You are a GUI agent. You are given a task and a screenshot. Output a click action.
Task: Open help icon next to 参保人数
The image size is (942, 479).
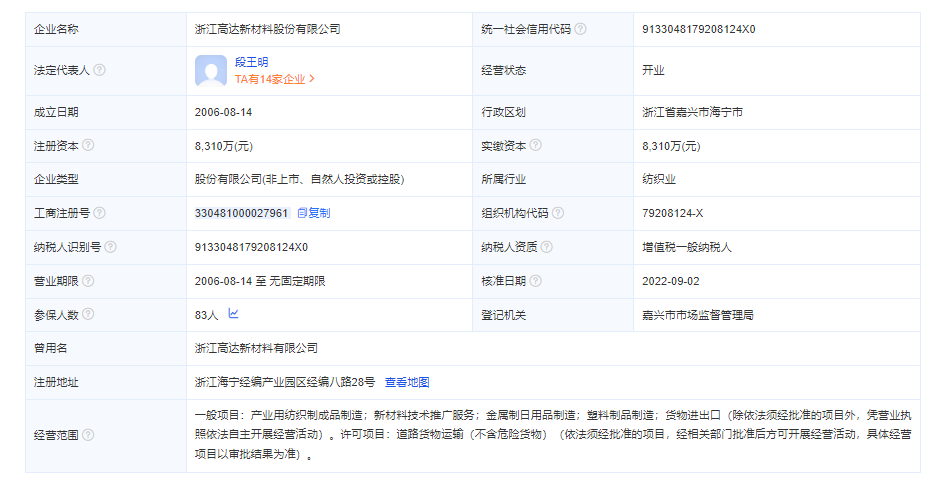(88, 314)
